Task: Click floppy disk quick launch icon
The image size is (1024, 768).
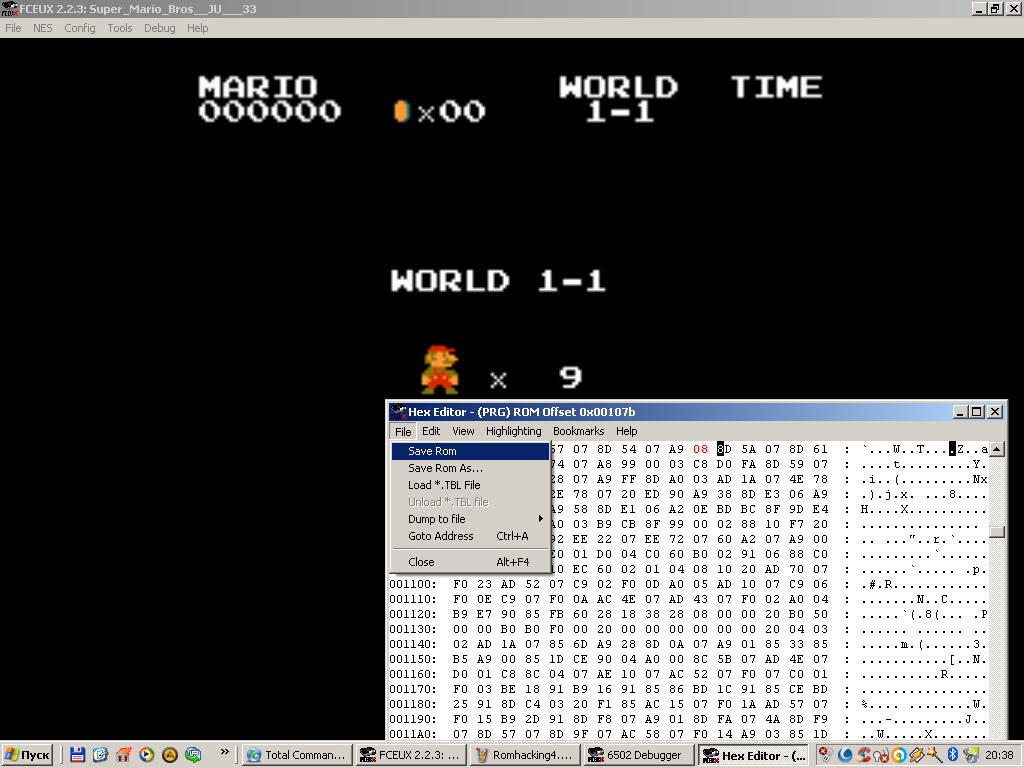Action: tap(77, 755)
